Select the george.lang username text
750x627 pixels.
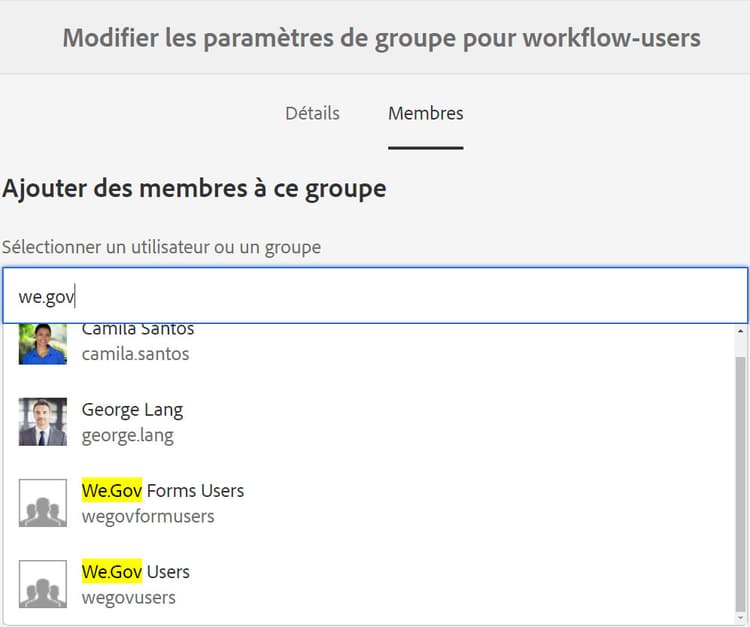coord(127,435)
